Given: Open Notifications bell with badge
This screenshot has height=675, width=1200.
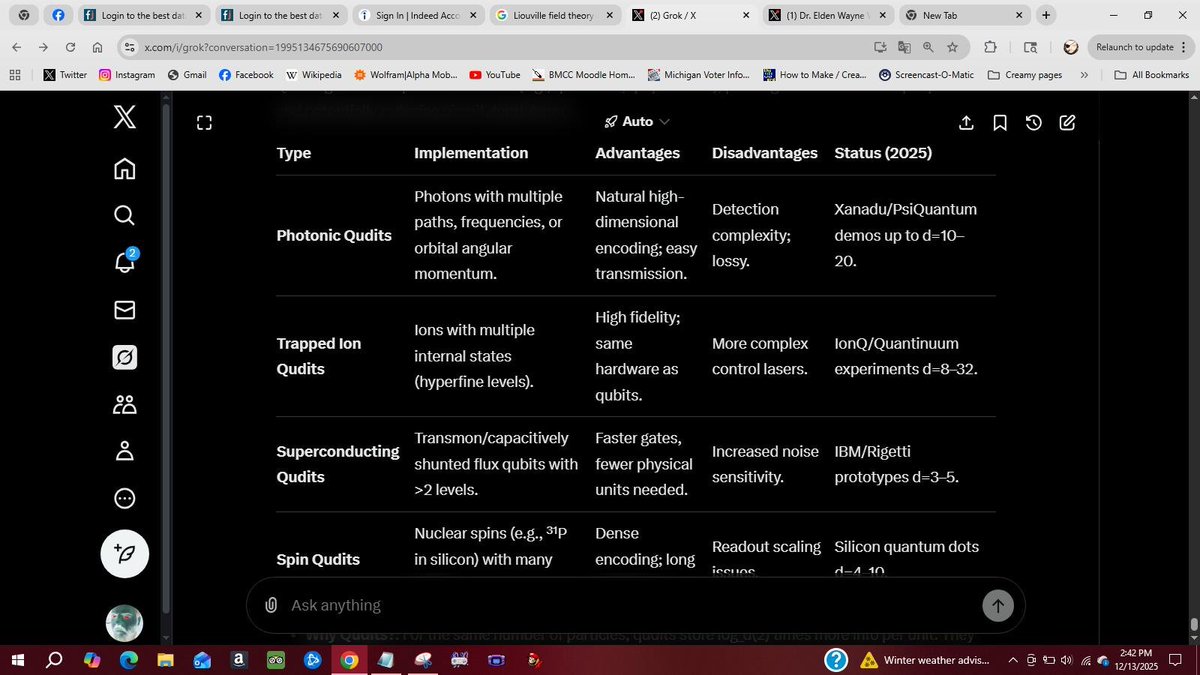Looking at the screenshot, I should pos(124,262).
